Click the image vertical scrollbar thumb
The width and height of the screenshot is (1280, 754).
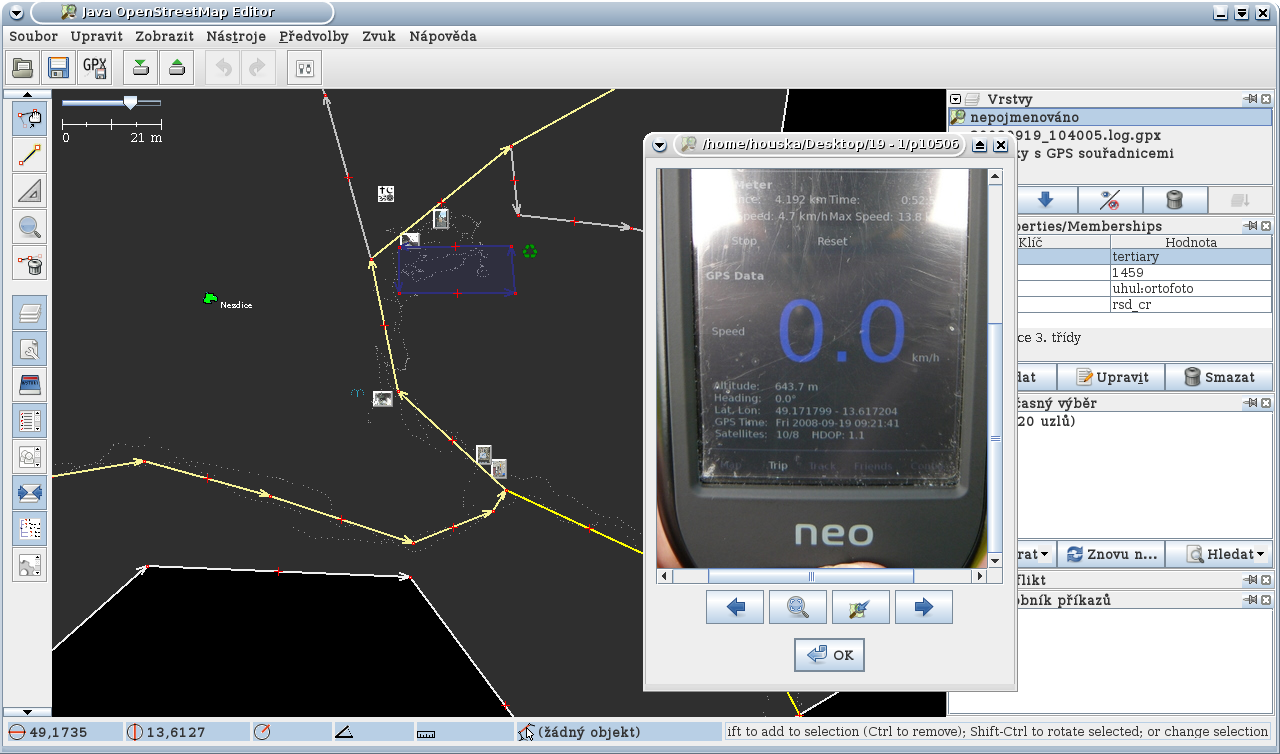click(x=995, y=438)
